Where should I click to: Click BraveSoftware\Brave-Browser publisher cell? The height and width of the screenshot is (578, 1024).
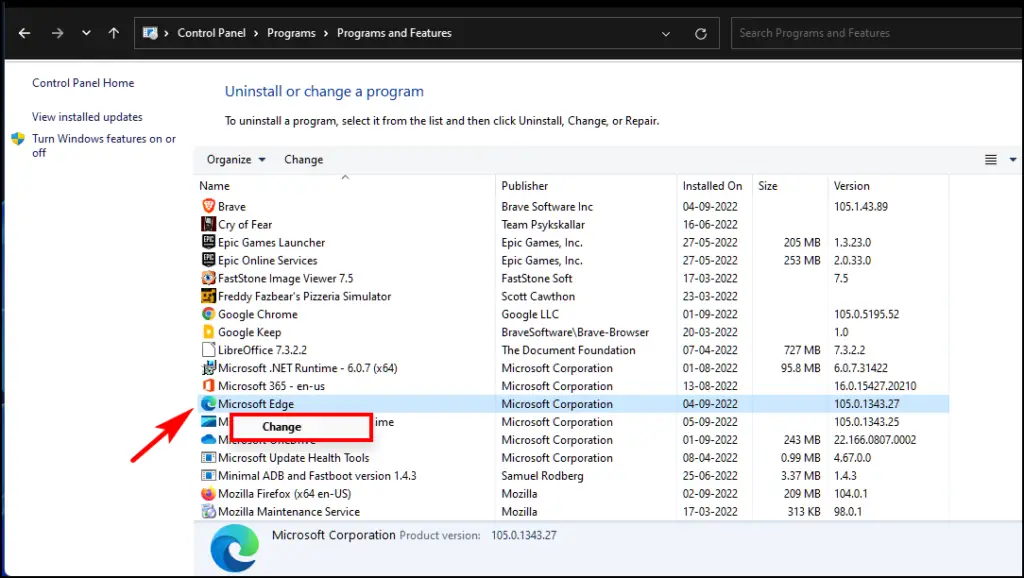pos(575,332)
